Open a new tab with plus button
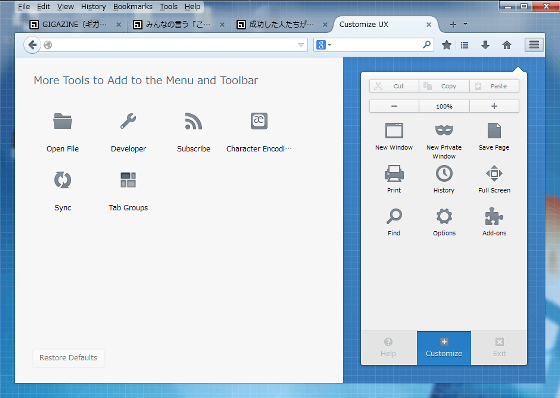Screen dimensions: 560x398 click(x=453, y=24)
